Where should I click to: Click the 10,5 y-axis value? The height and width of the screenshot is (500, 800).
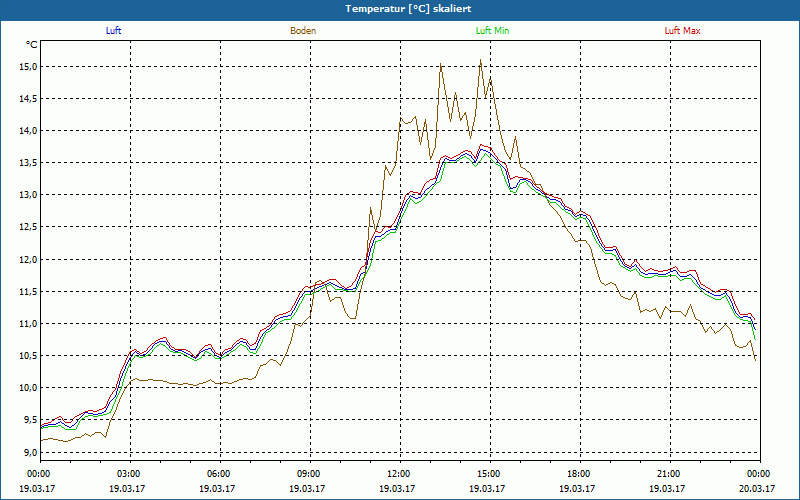coord(29,356)
